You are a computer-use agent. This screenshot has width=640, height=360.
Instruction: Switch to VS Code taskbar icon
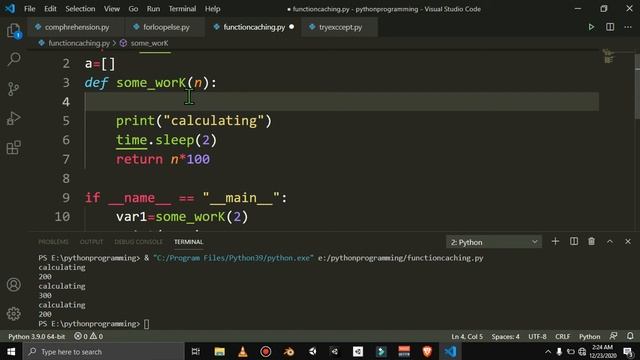[x=450, y=351]
